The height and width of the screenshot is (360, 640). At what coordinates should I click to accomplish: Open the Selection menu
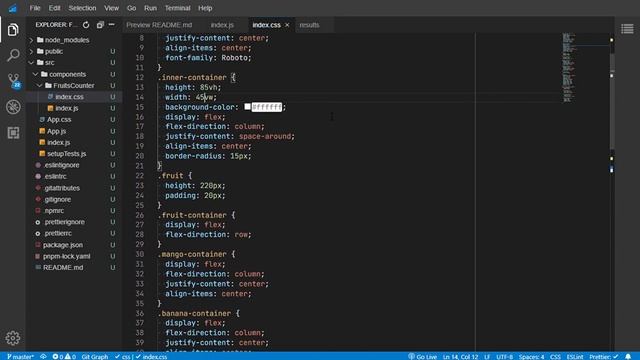82,8
